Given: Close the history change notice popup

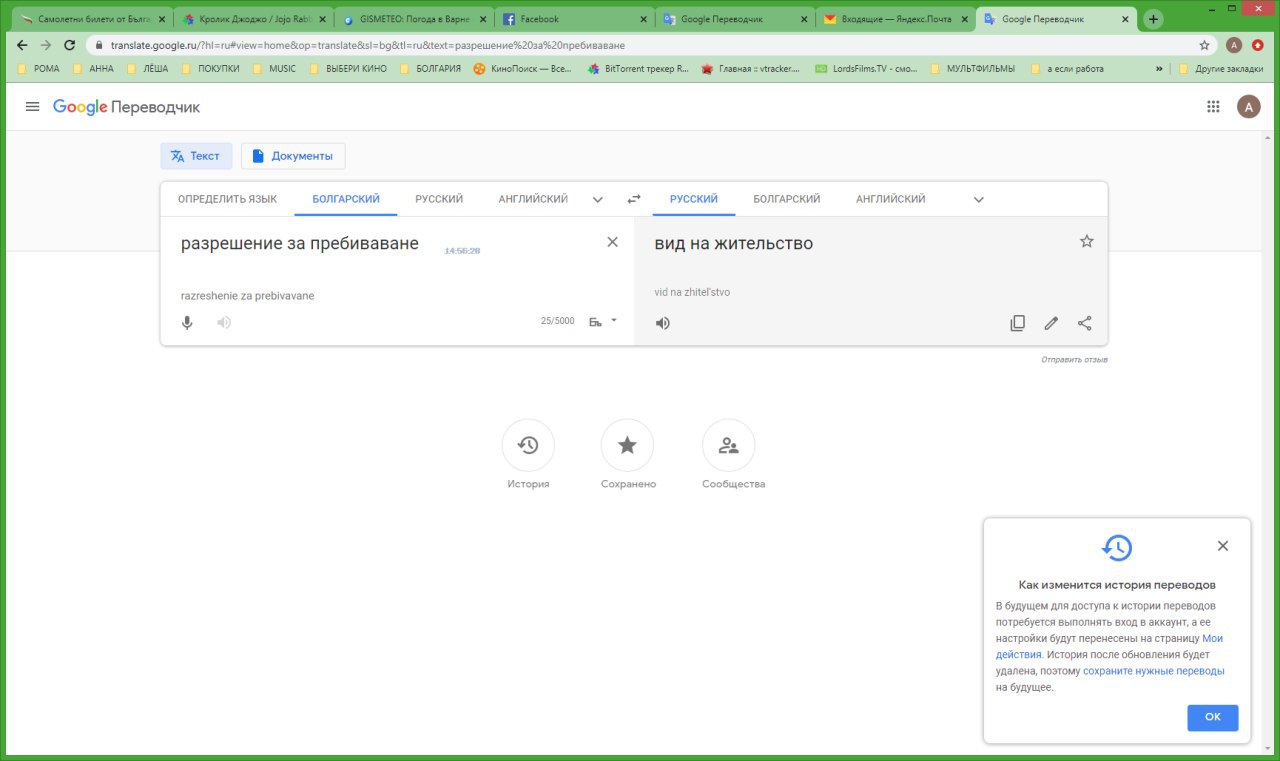Looking at the screenshot, I should [x=1222, y=546].
